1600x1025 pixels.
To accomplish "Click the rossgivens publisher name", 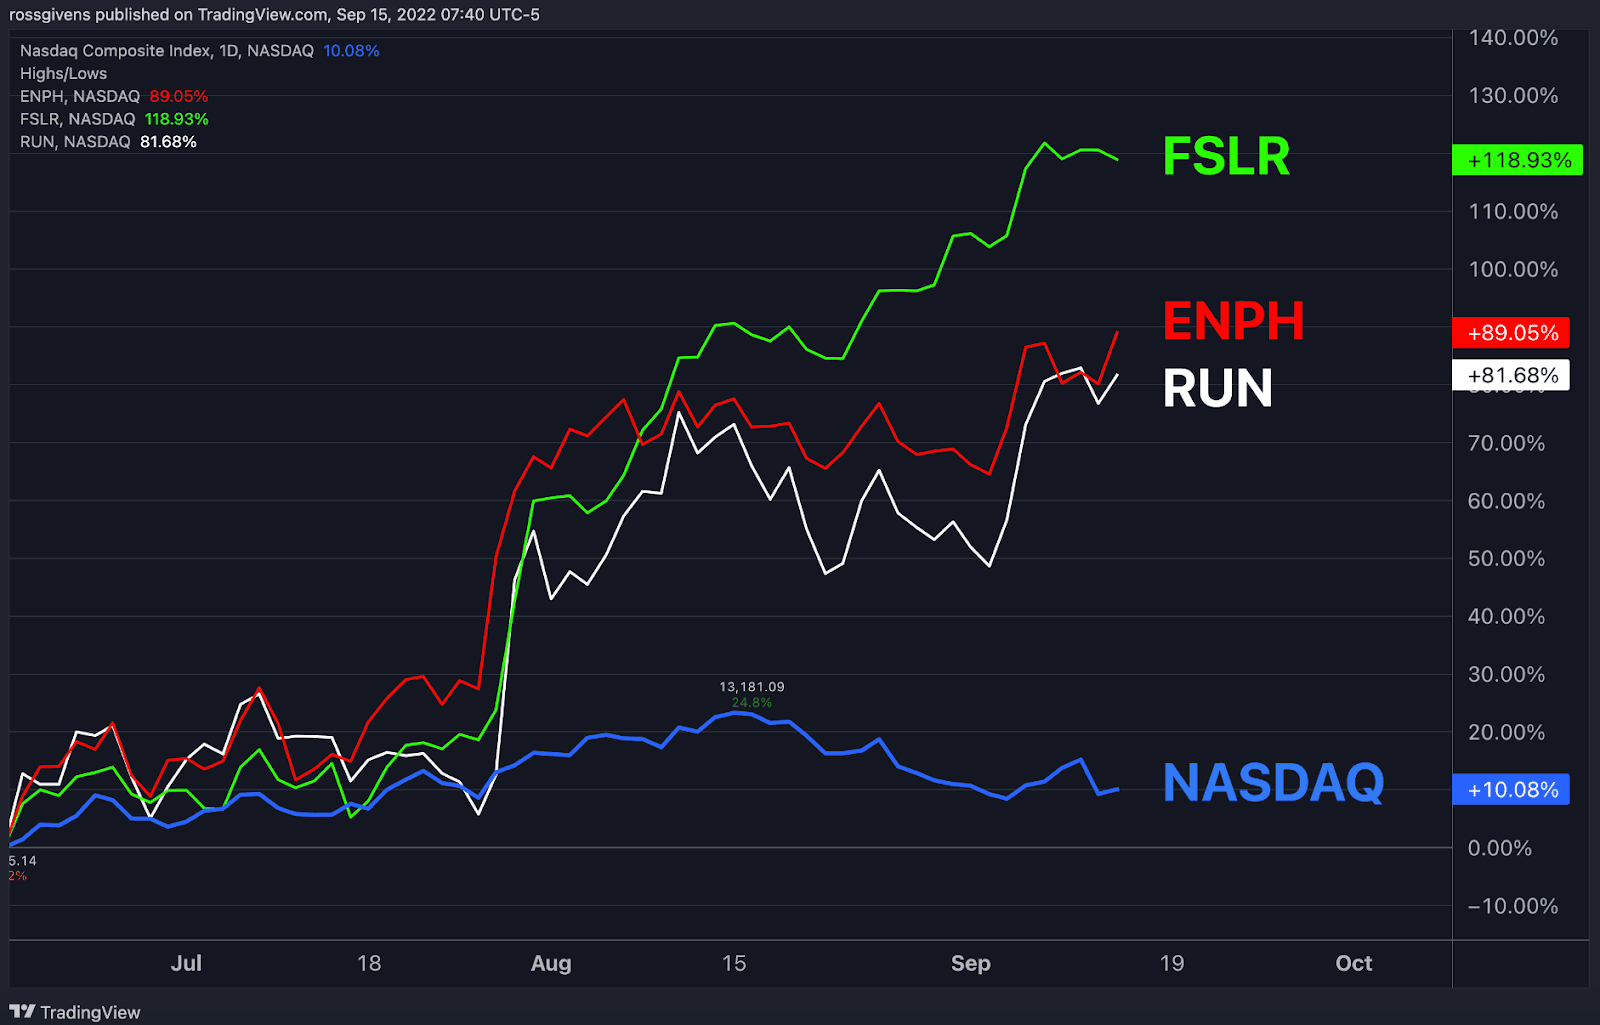I will (x=48, y=14).
